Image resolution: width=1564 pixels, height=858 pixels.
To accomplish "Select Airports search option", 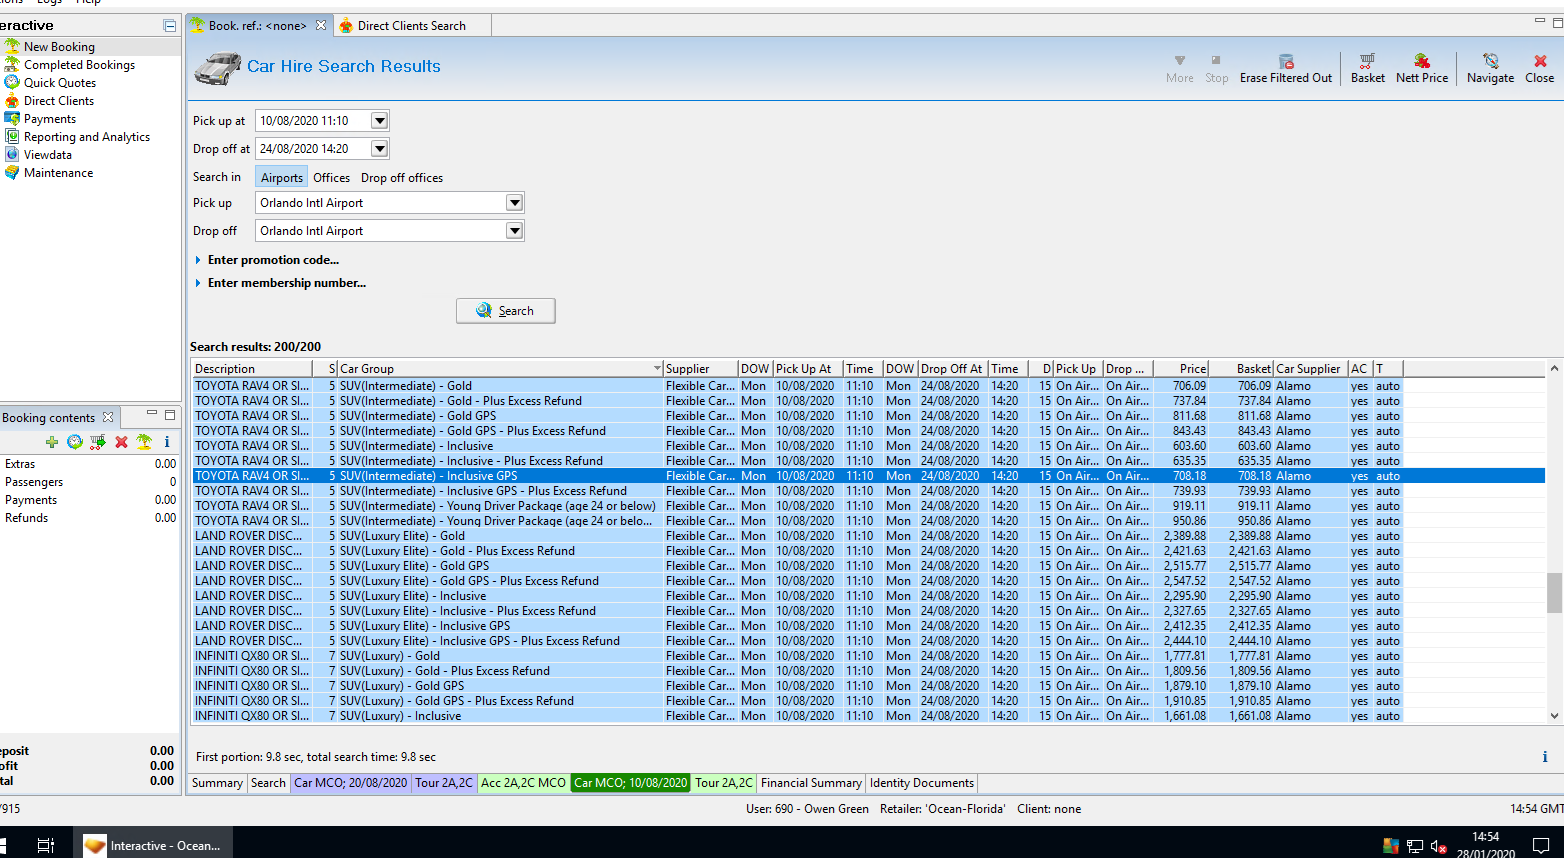I will coord(282,177).
